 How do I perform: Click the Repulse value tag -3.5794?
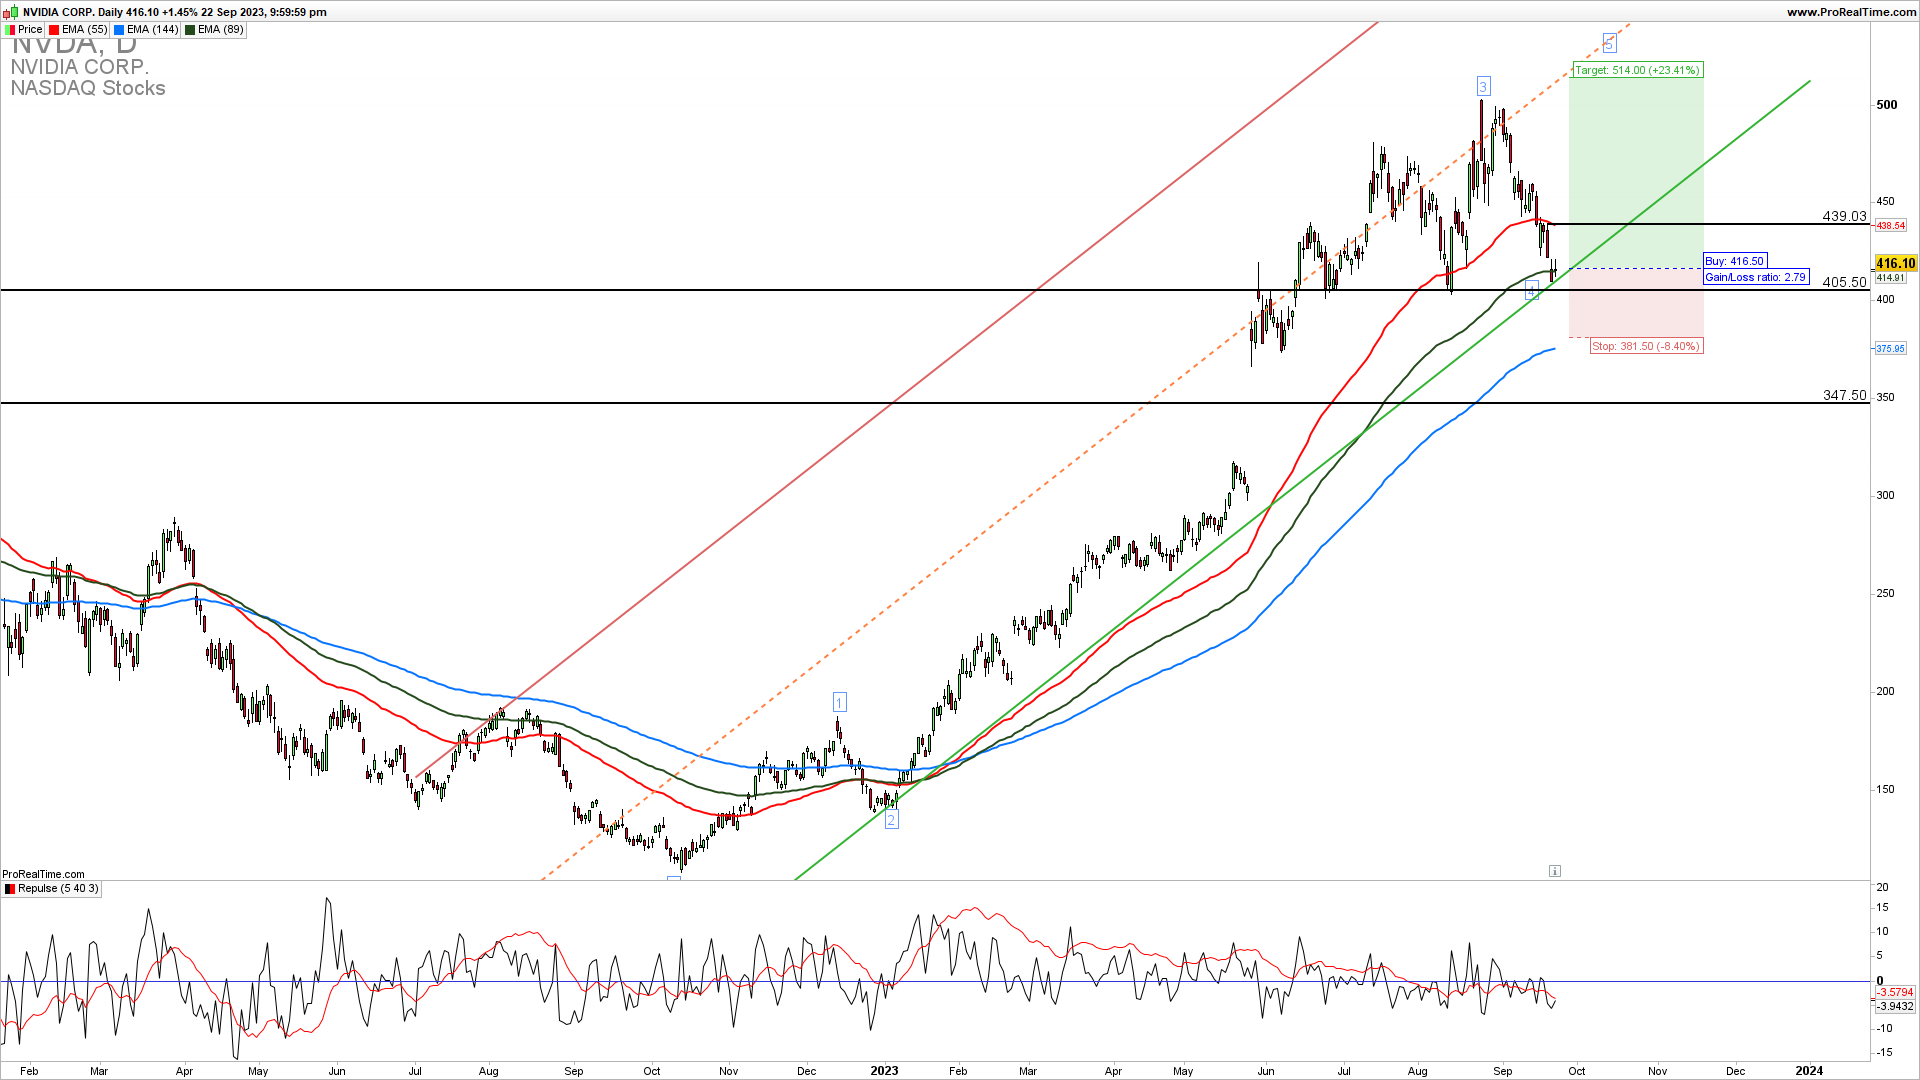[x=1894, y=992]
